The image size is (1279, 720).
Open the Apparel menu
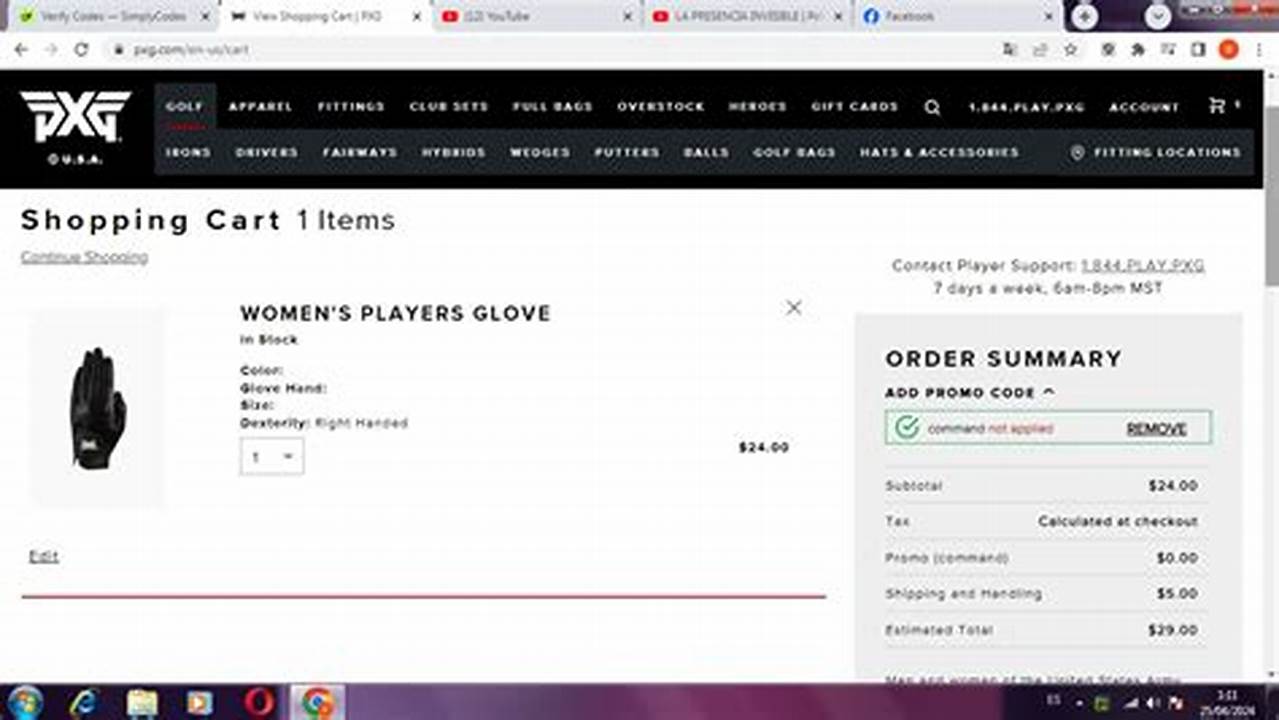click(x=260, y=106)
